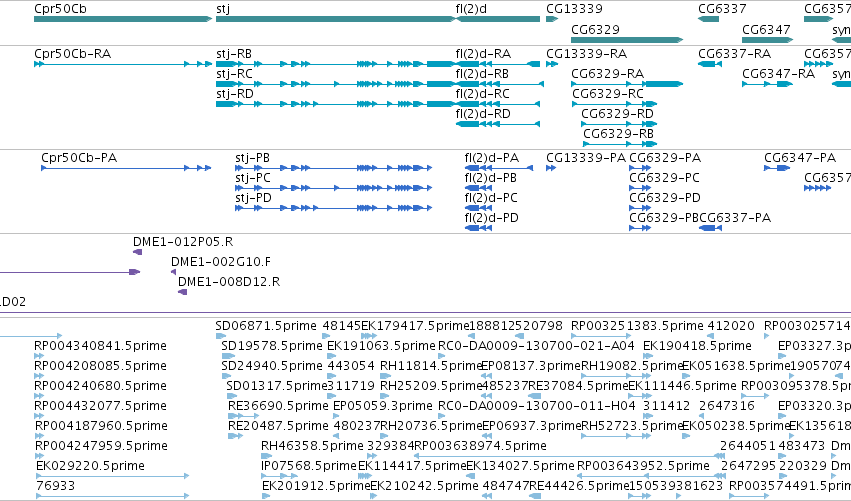851x501 pixels.
Task: Click the CG6337-PA protein label
Action: coord(735,218)
